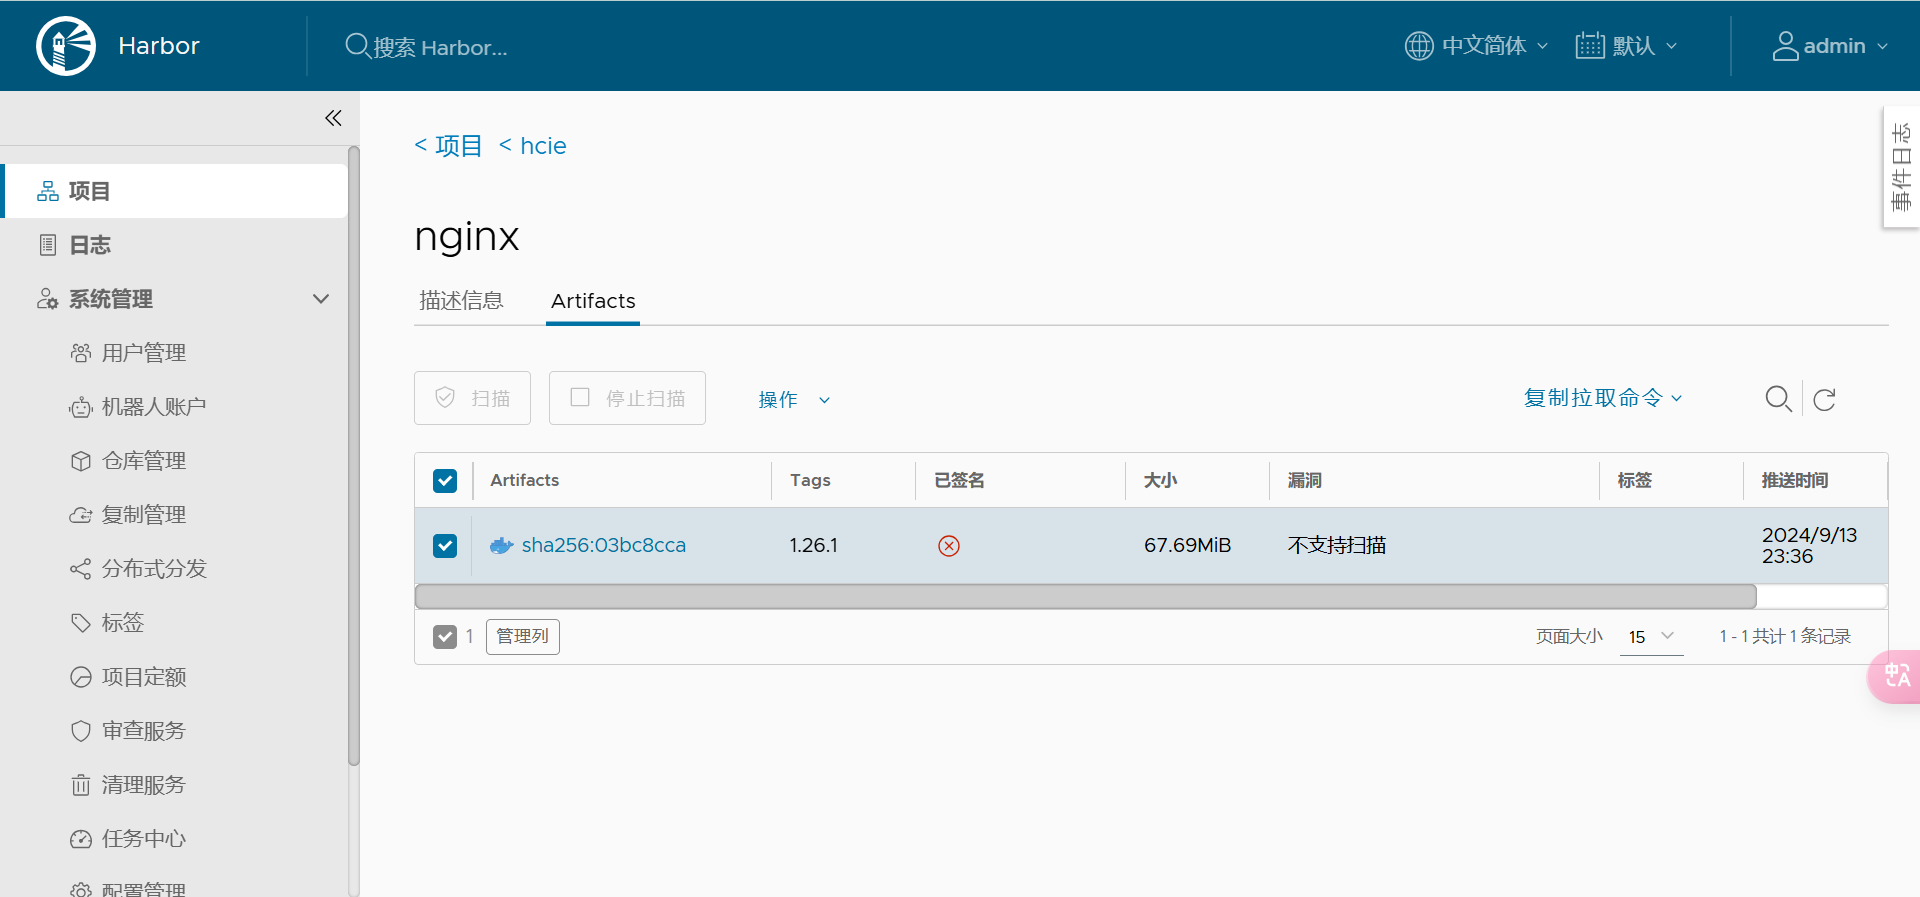Click the 1.26.1 tag cell
Screen dimensions: 1920x897
[x=814, y=545]
